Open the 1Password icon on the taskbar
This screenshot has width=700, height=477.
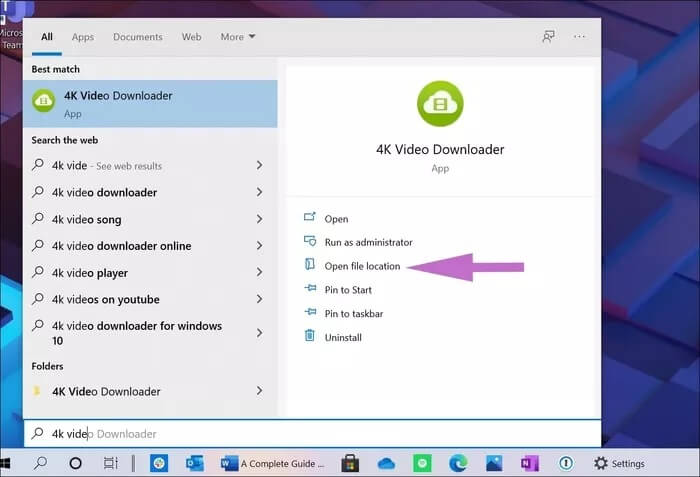tap(566, 463)
